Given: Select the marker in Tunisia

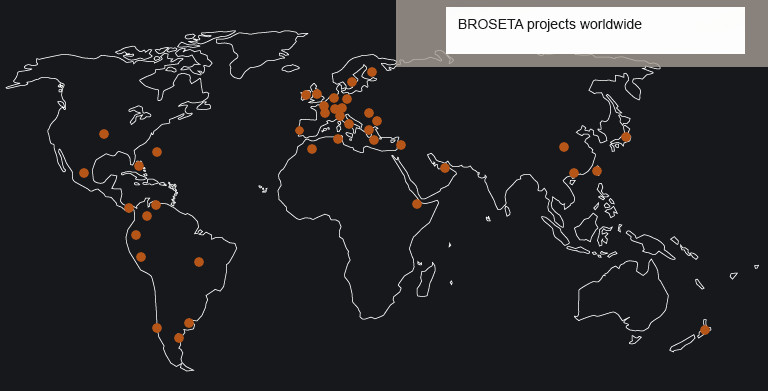Looking at the screenshot, I should pyautogui.click(x=338, y=139).
